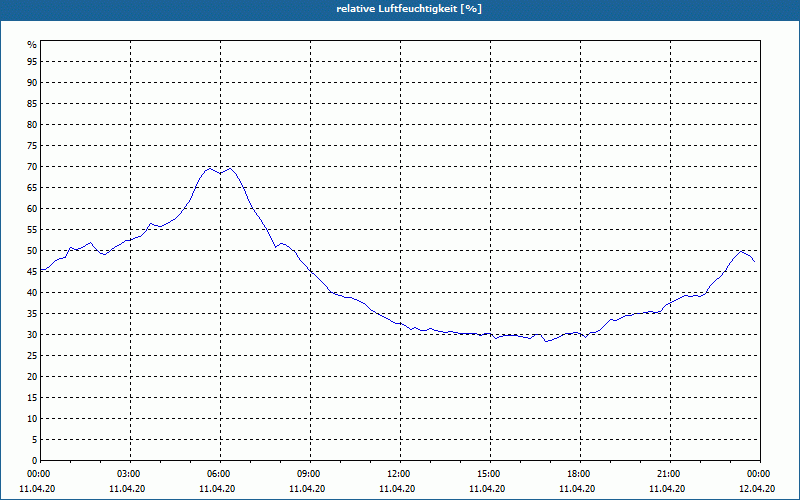Click y-axis label 30
The width and height of the screenshot is (800, 500).
coord(32,335)
